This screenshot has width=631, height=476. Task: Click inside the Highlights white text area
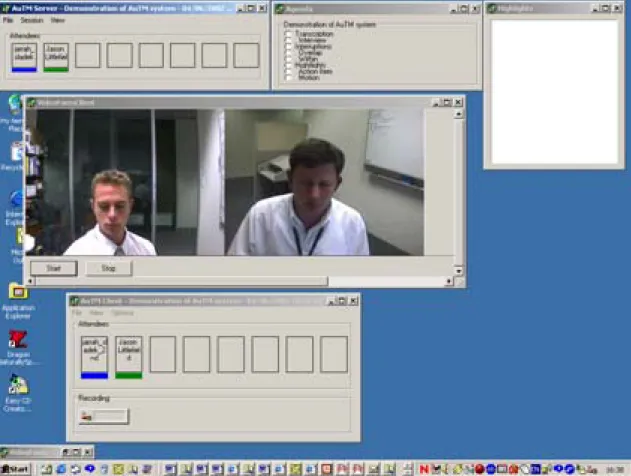[x=555, y=92]
